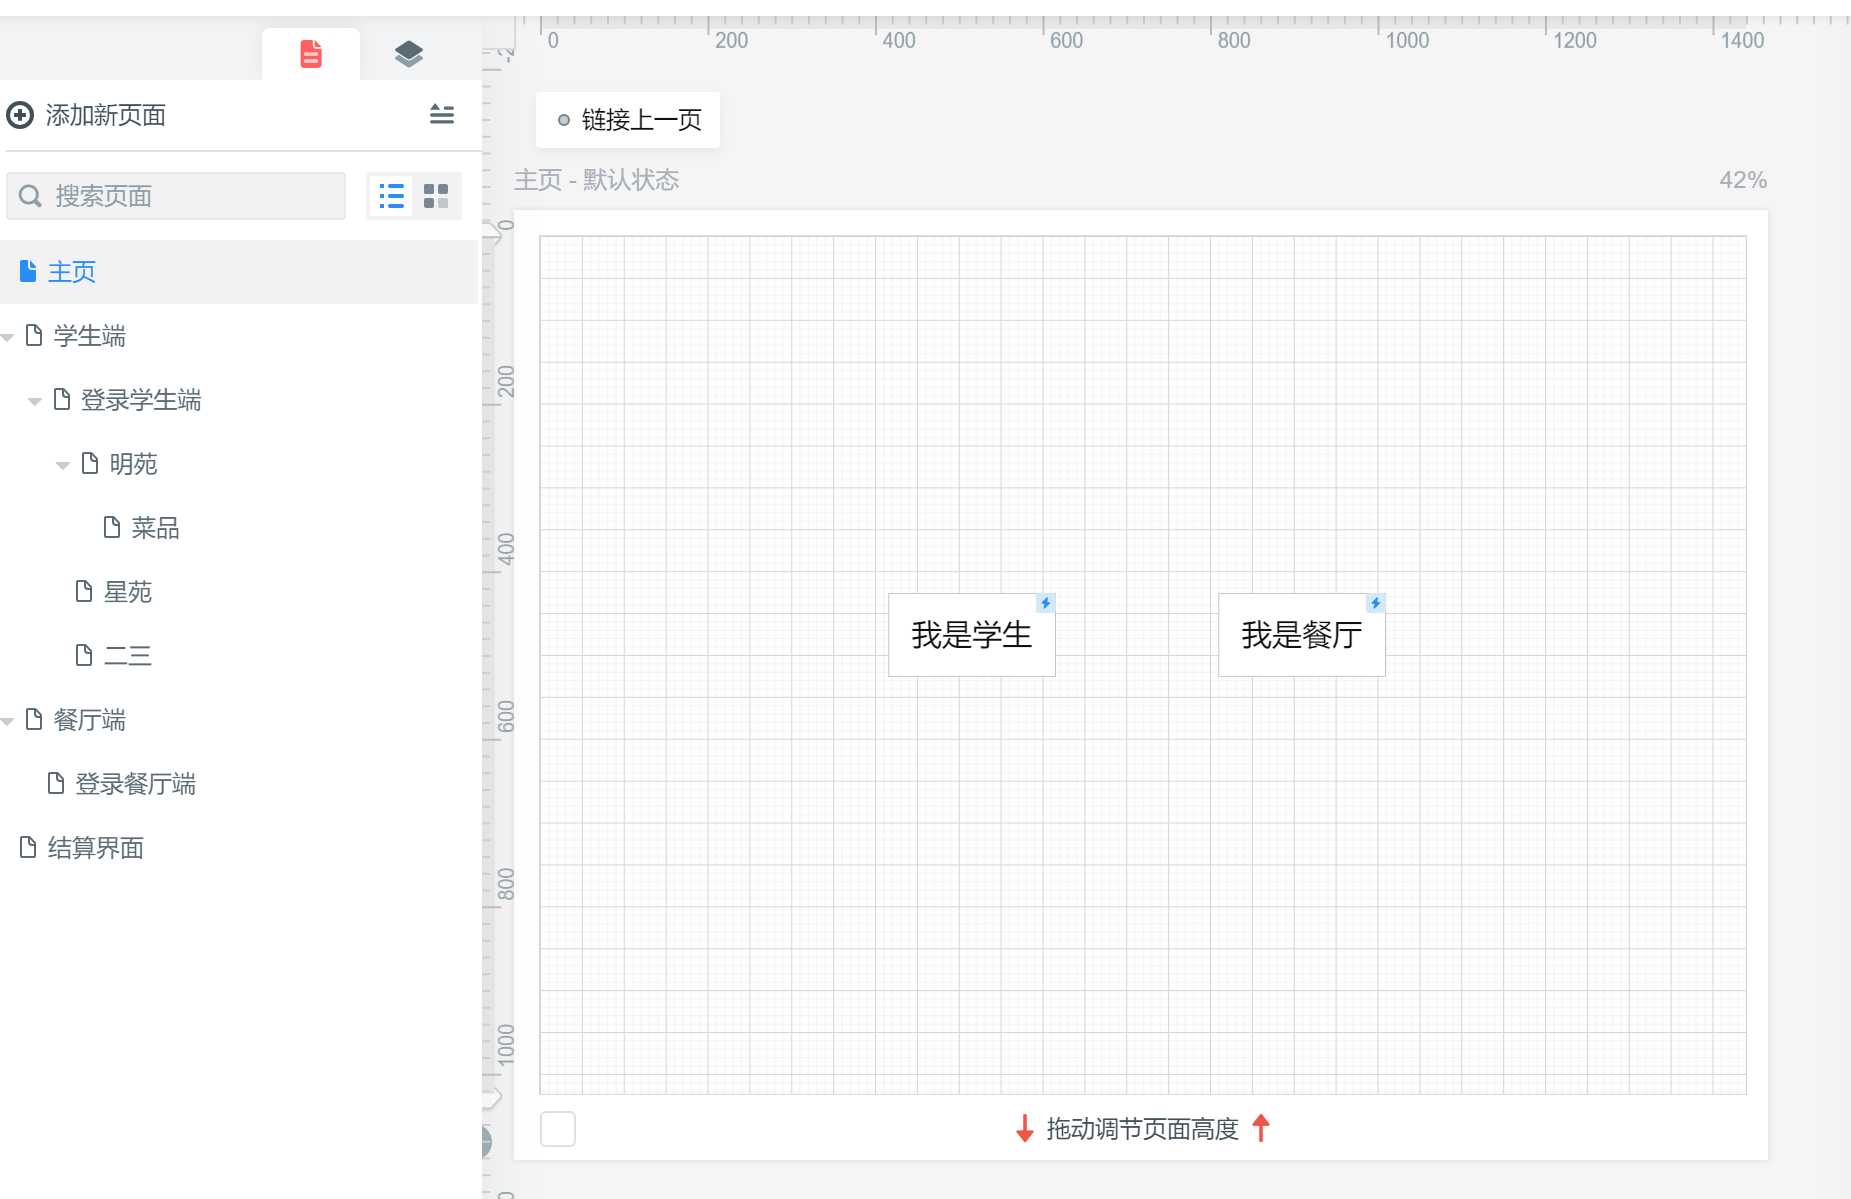This screenshot has height=1199, width=1851.
Task: Click the 明苑 page icon
Action: 90,463
